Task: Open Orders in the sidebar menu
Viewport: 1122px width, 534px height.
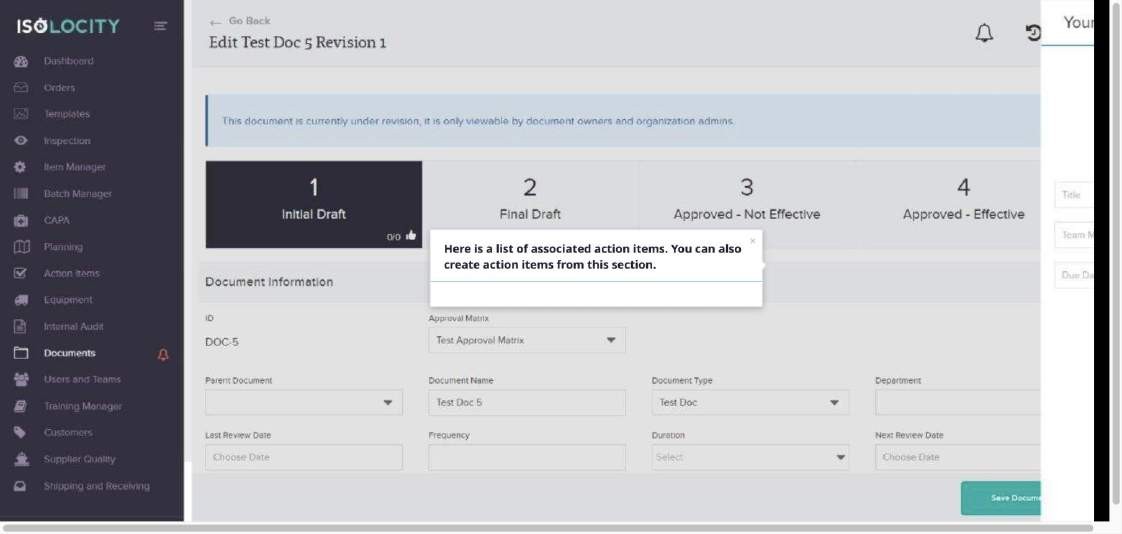Action: point(59,88)
